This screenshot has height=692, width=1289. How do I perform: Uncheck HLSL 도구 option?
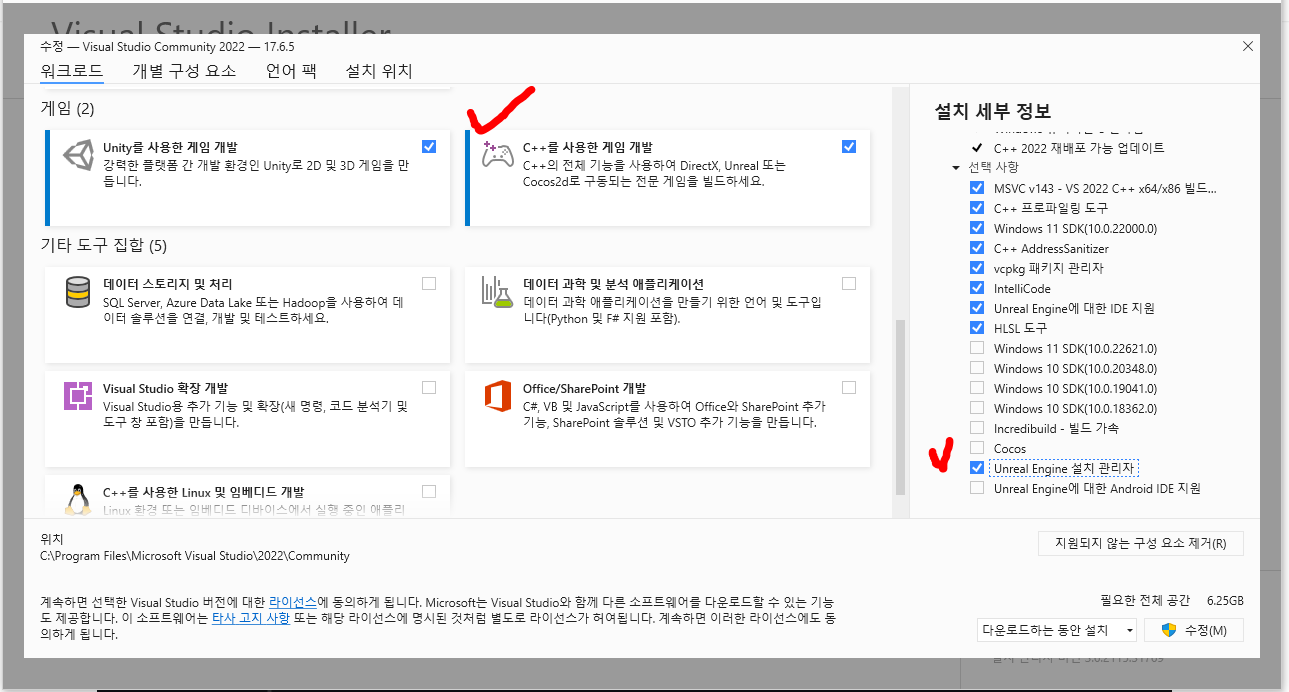(x=977, y=328)
